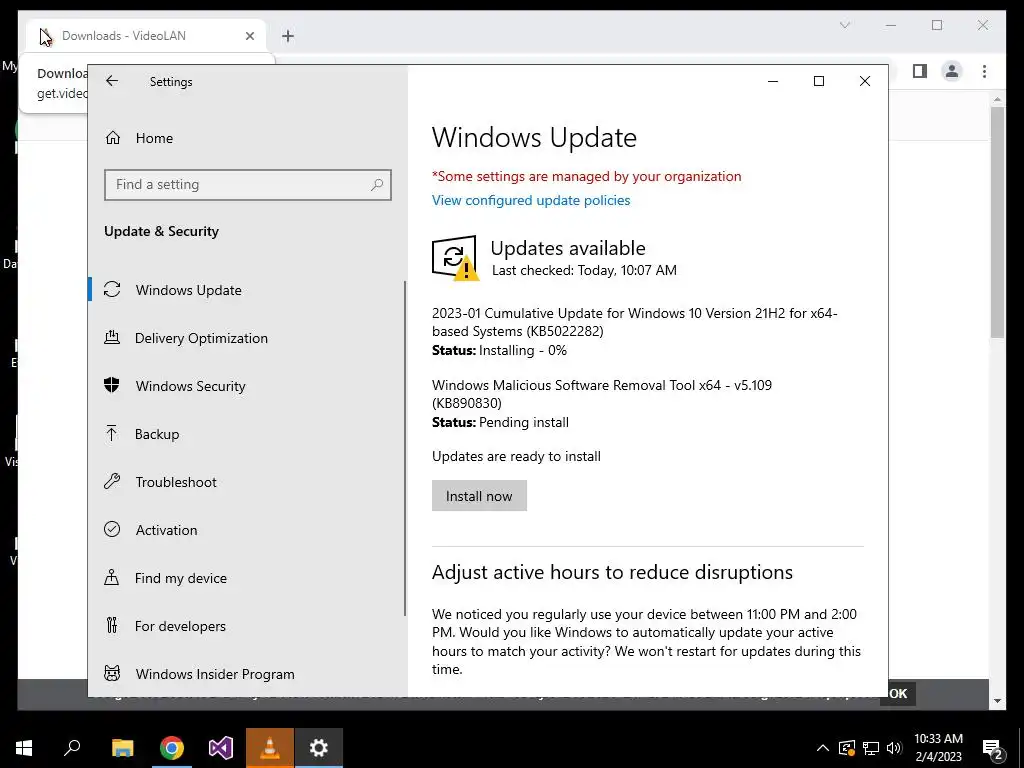Click the Find a setting search box
Viewport: 1024px width, 768px height.
[248, 185]
